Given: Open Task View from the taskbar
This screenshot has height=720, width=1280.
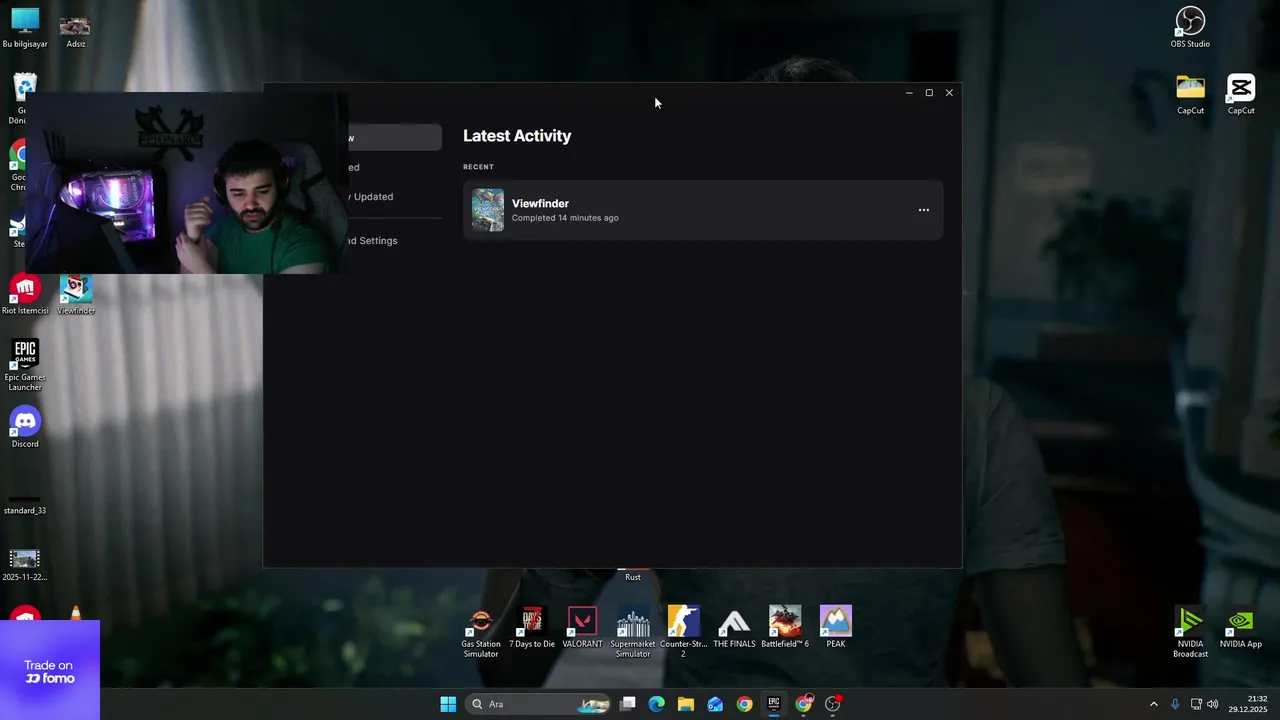Looking at the screenshot, I should (x=628, y=704).
